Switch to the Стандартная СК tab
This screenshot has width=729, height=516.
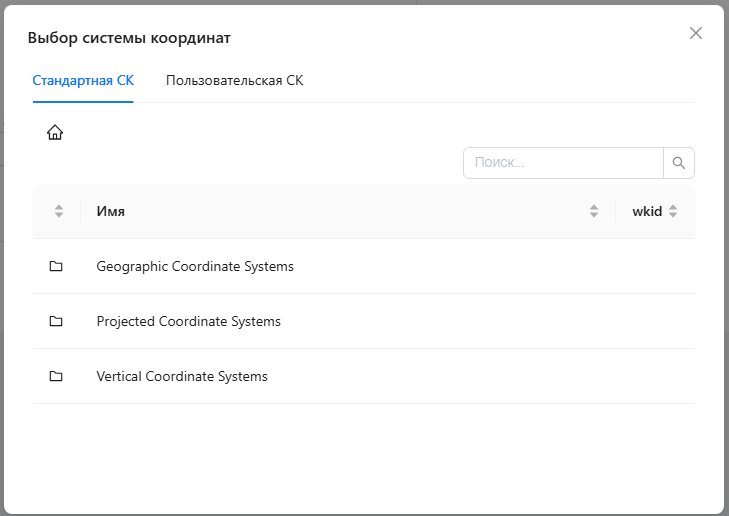point(83,80)
